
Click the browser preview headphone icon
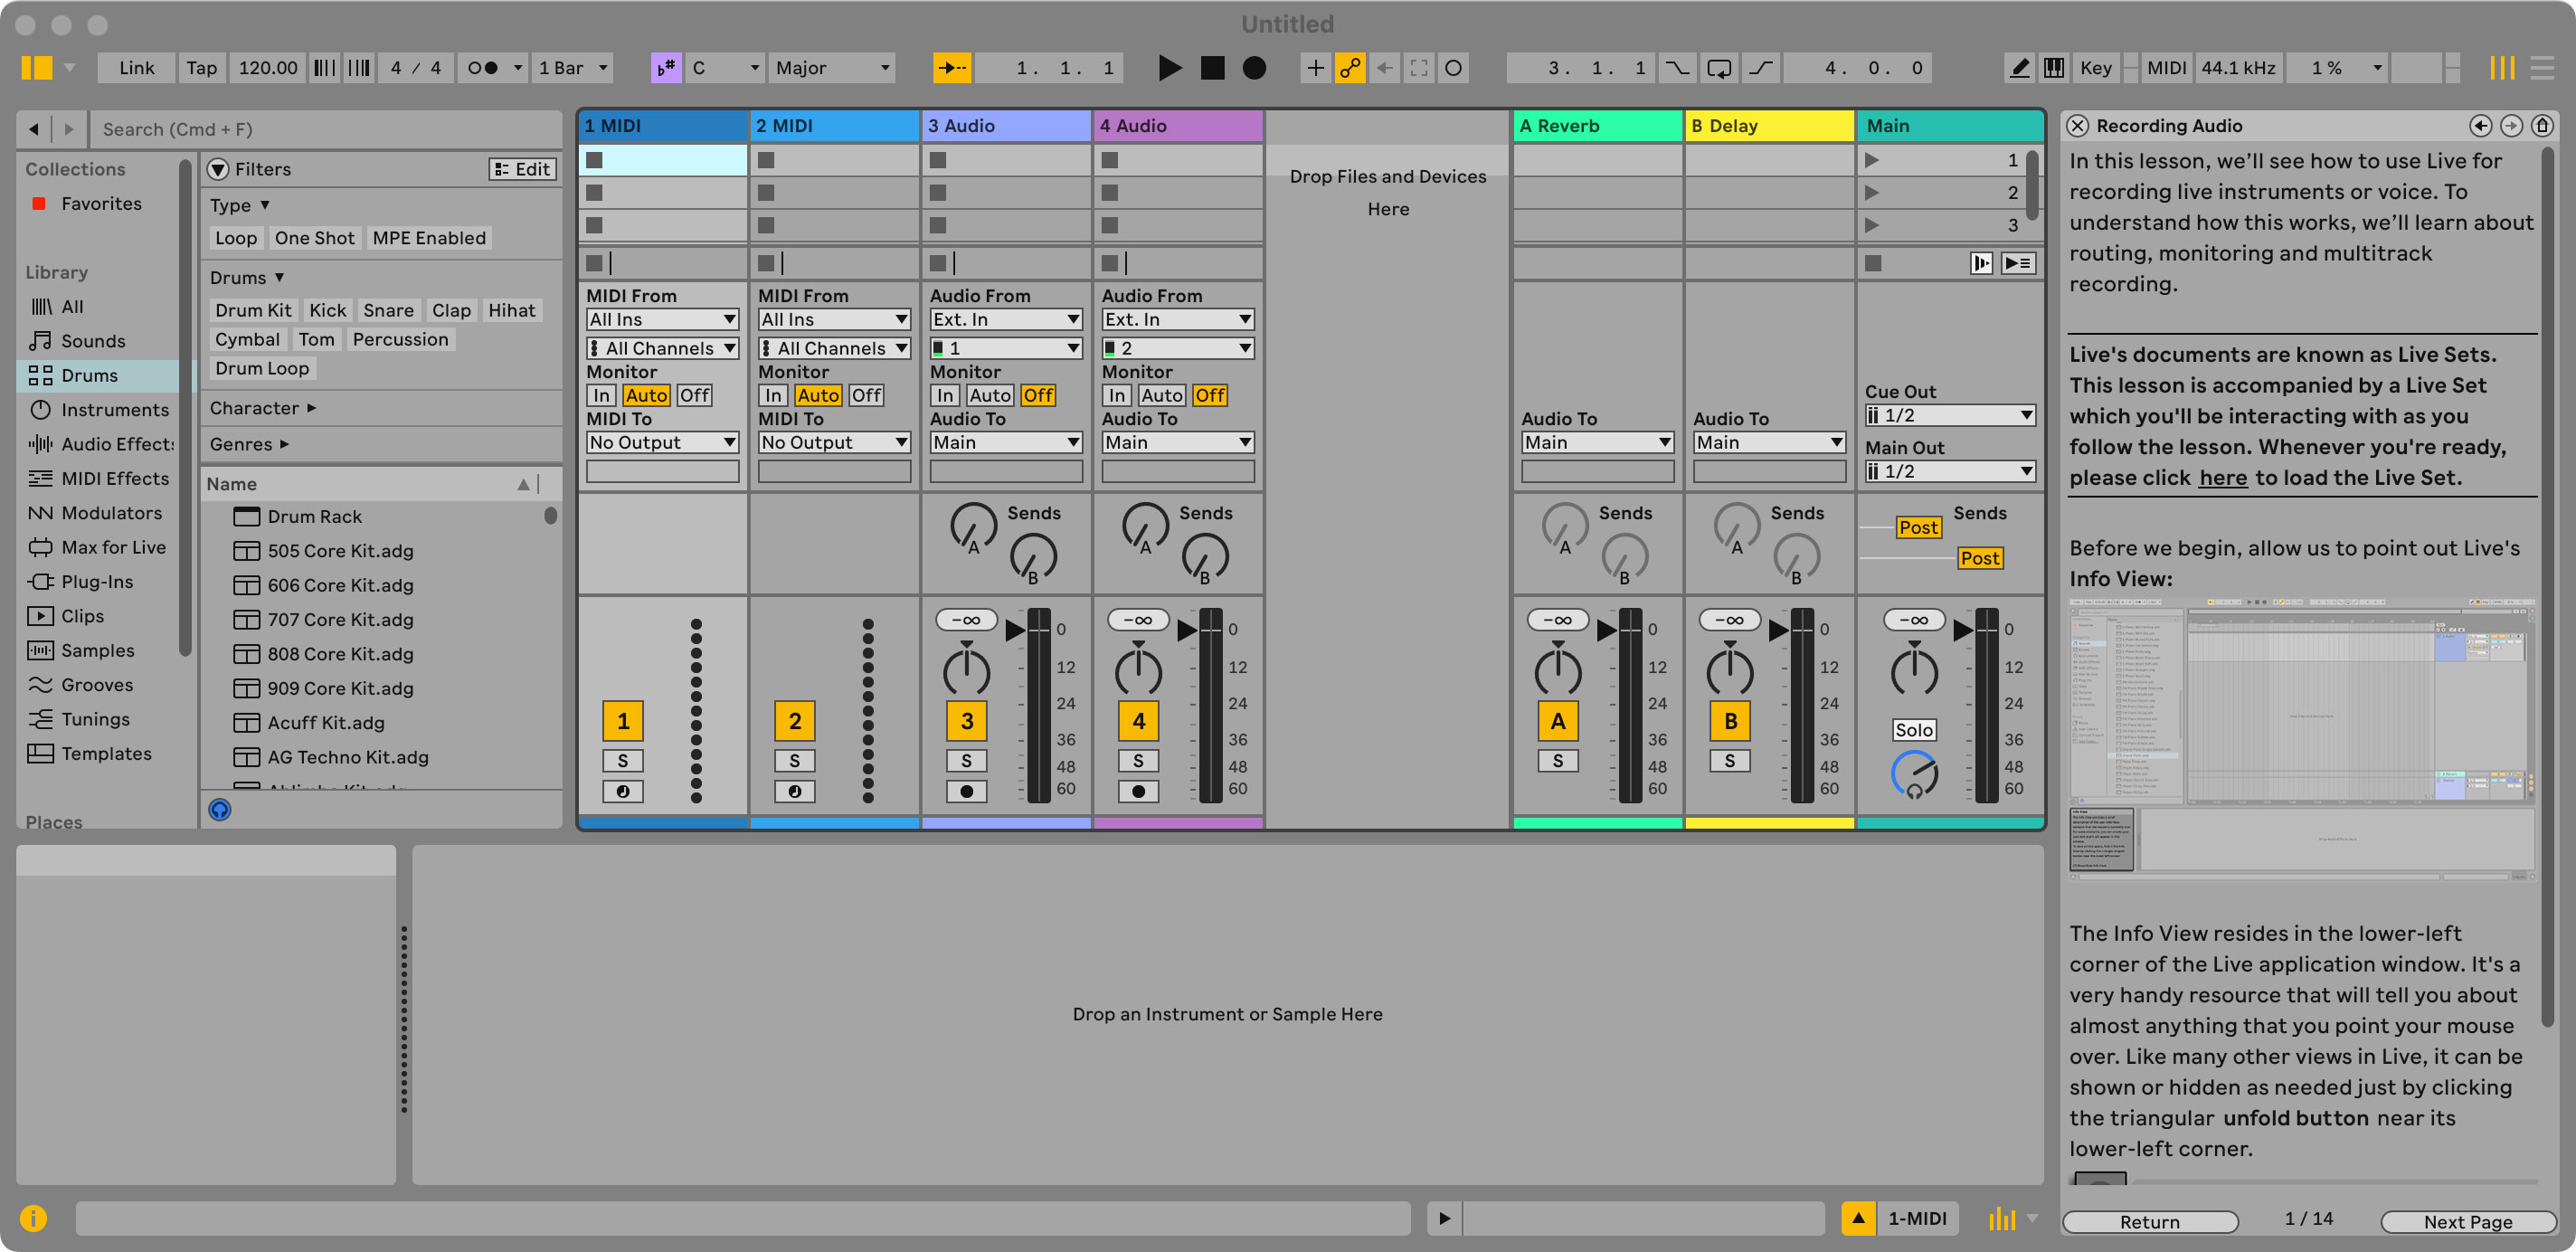click(220, 810)
